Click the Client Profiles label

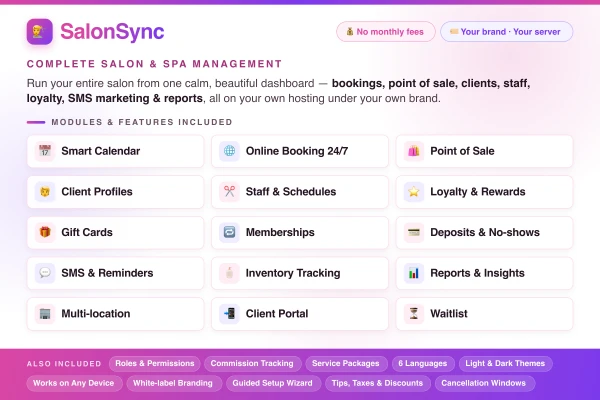point(97,191)
